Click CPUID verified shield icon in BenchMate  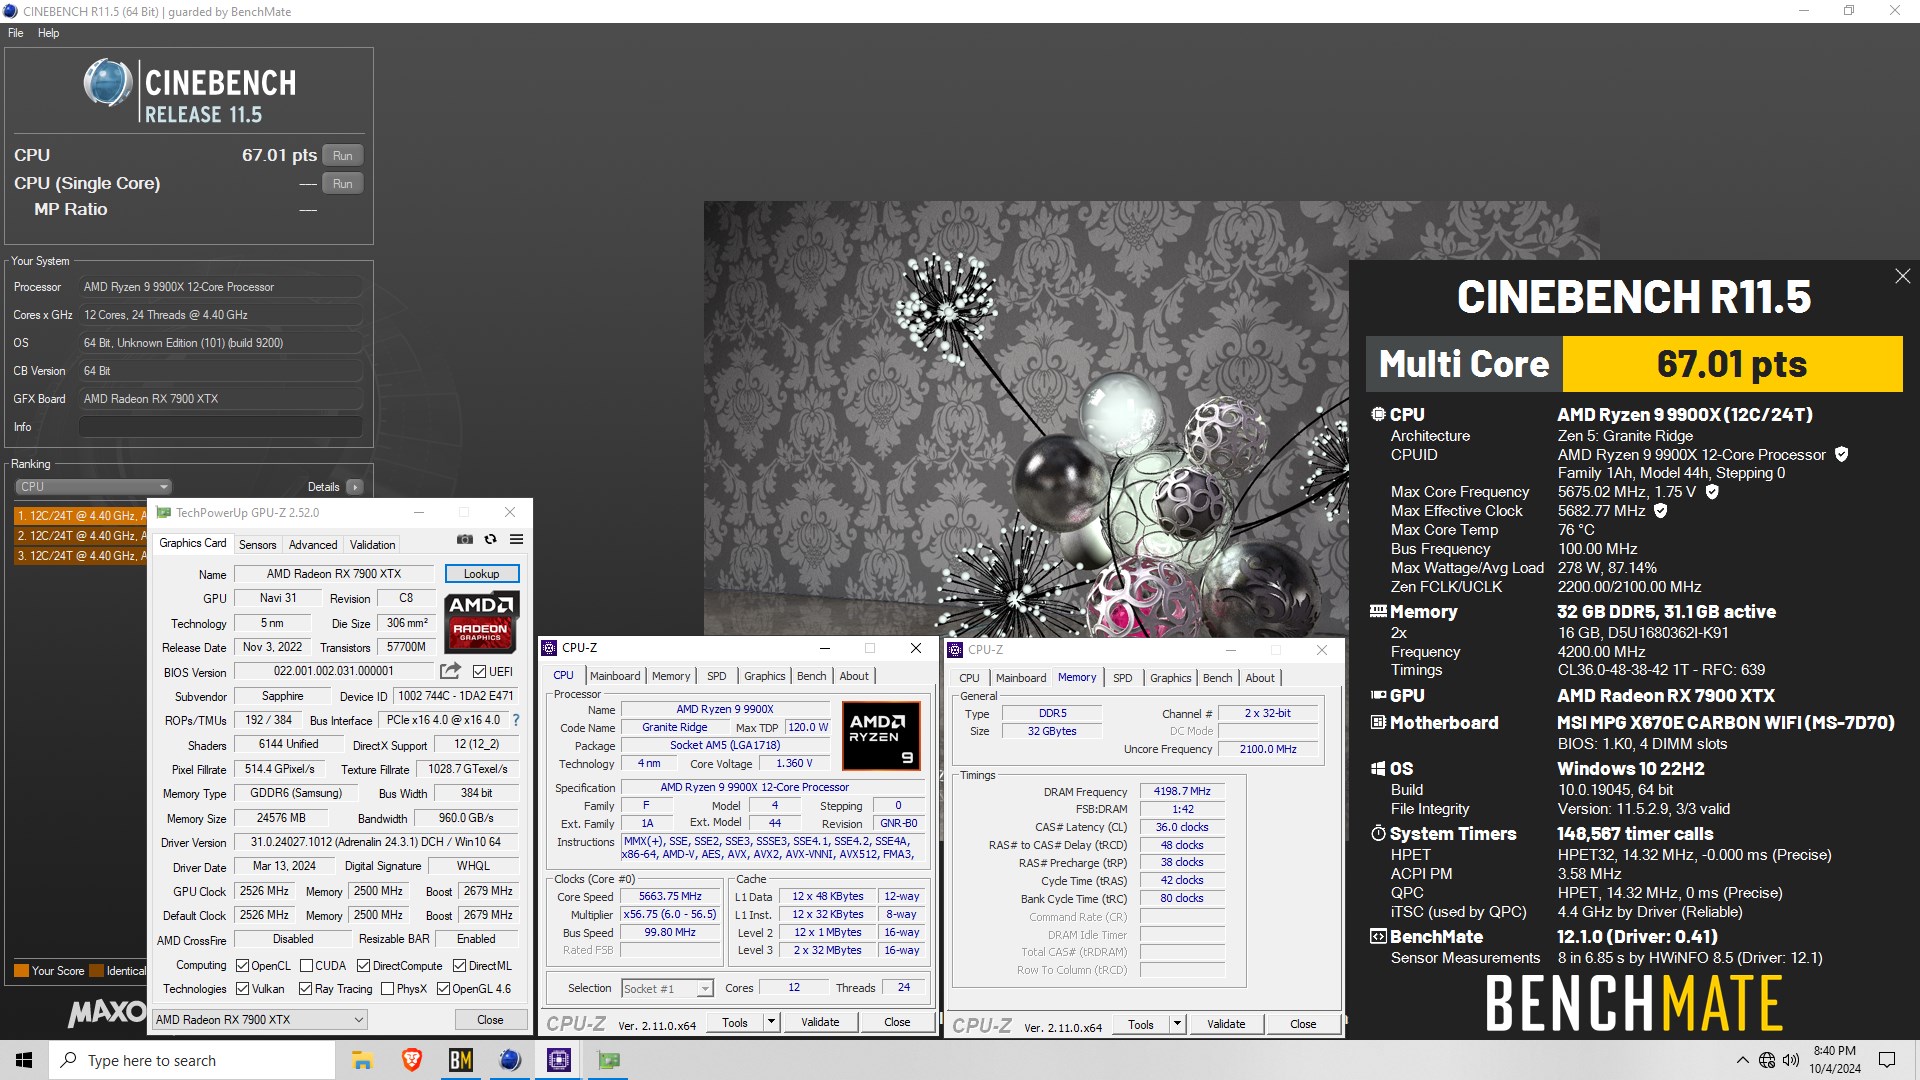coord(1841,454)
